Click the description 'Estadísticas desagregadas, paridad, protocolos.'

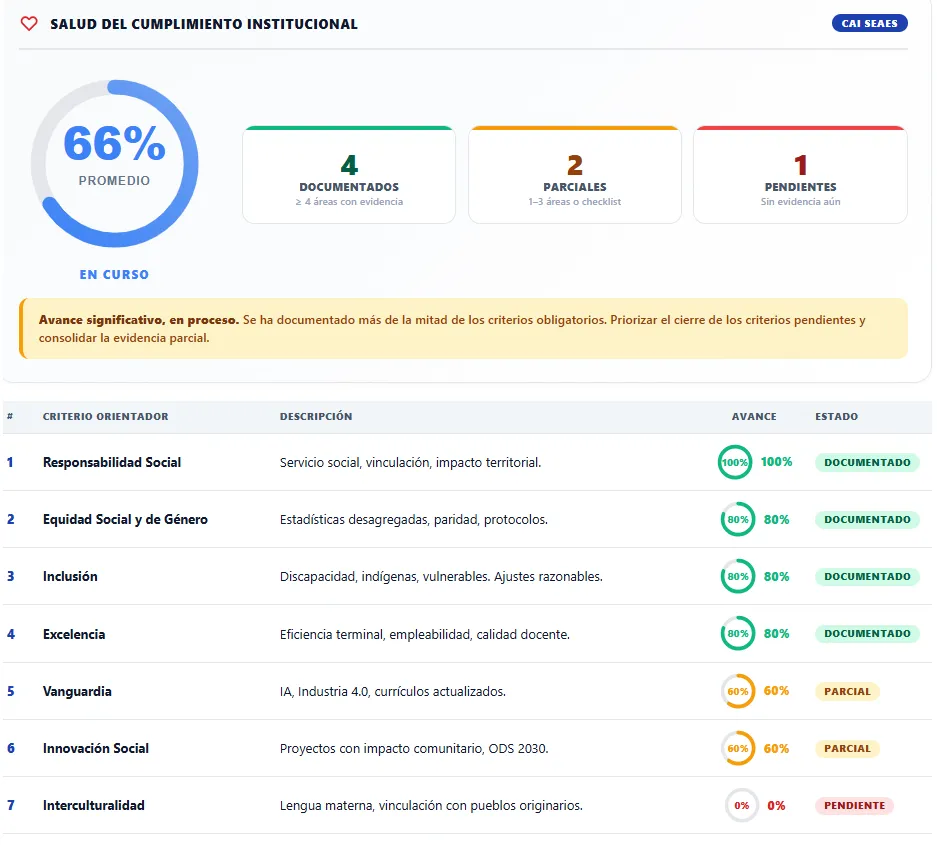click(x=414, y=519)
